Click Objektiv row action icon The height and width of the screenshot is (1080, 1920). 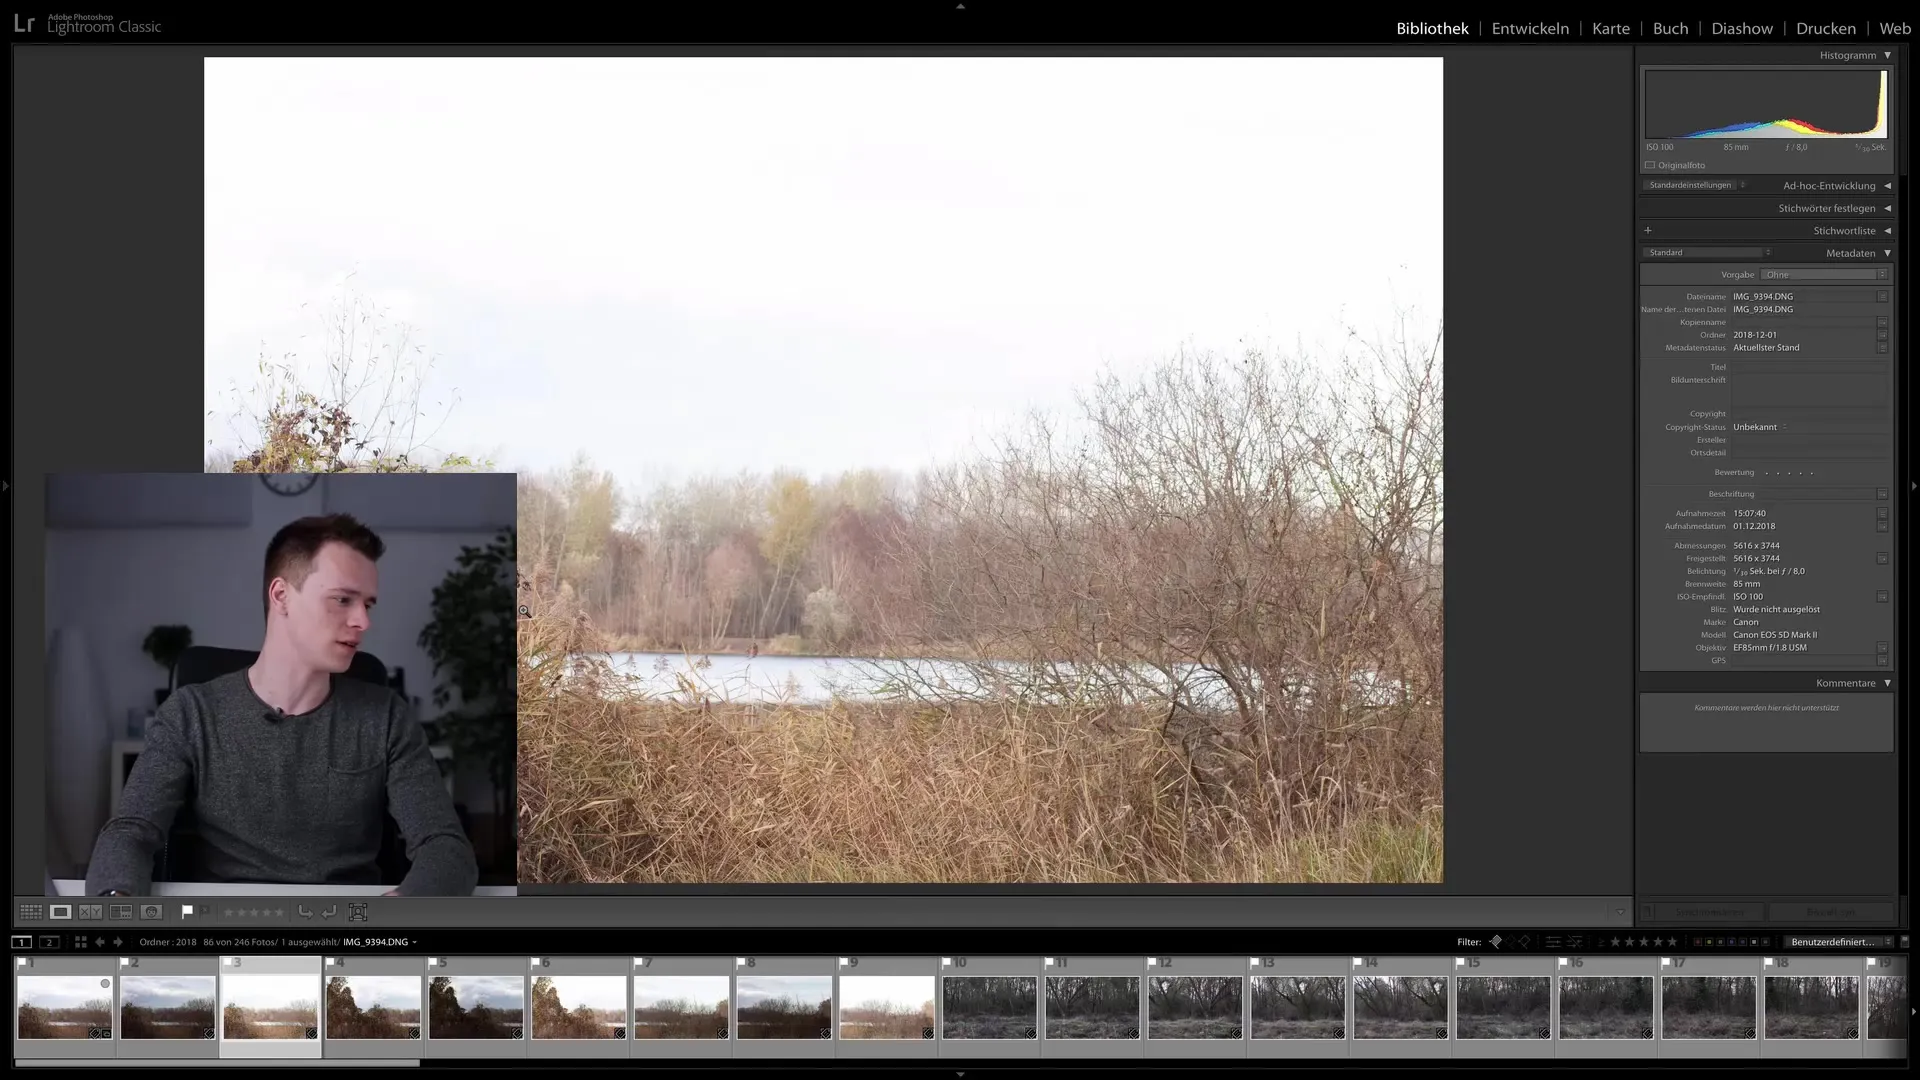(x=1882, y=648)
